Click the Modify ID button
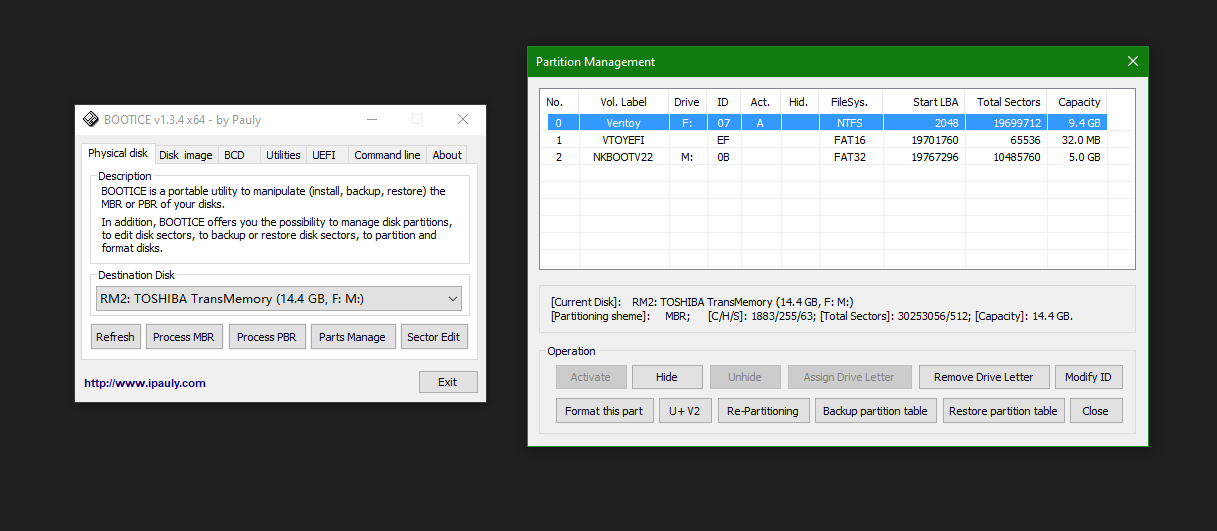Viewport: 1217px width, 531px height. click(1088, 377)
